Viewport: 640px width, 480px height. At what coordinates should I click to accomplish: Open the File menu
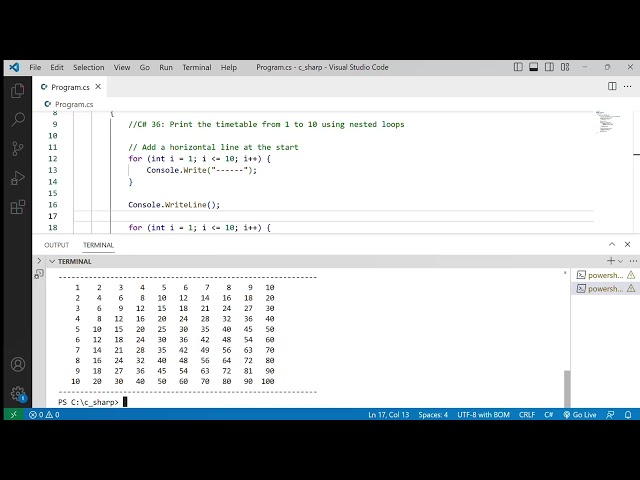pyautogui.click(x=35, y=67)
